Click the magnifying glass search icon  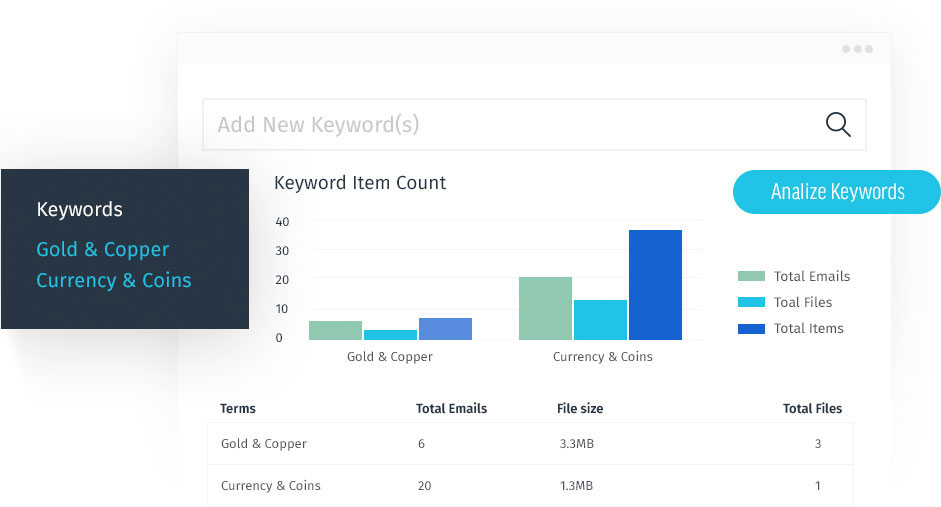coord(837,124)
